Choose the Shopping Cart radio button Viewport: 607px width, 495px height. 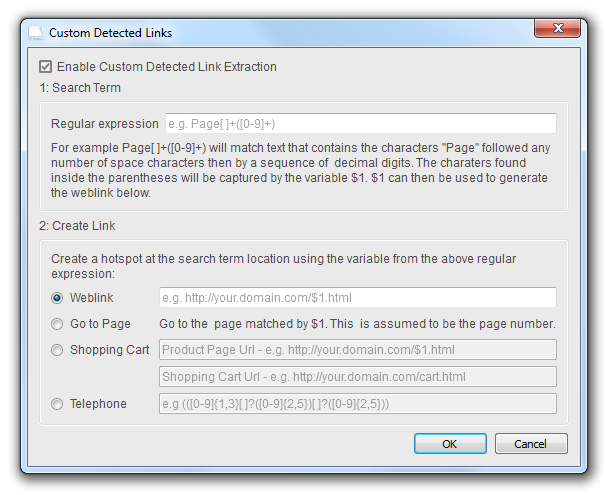coord(57,350)
